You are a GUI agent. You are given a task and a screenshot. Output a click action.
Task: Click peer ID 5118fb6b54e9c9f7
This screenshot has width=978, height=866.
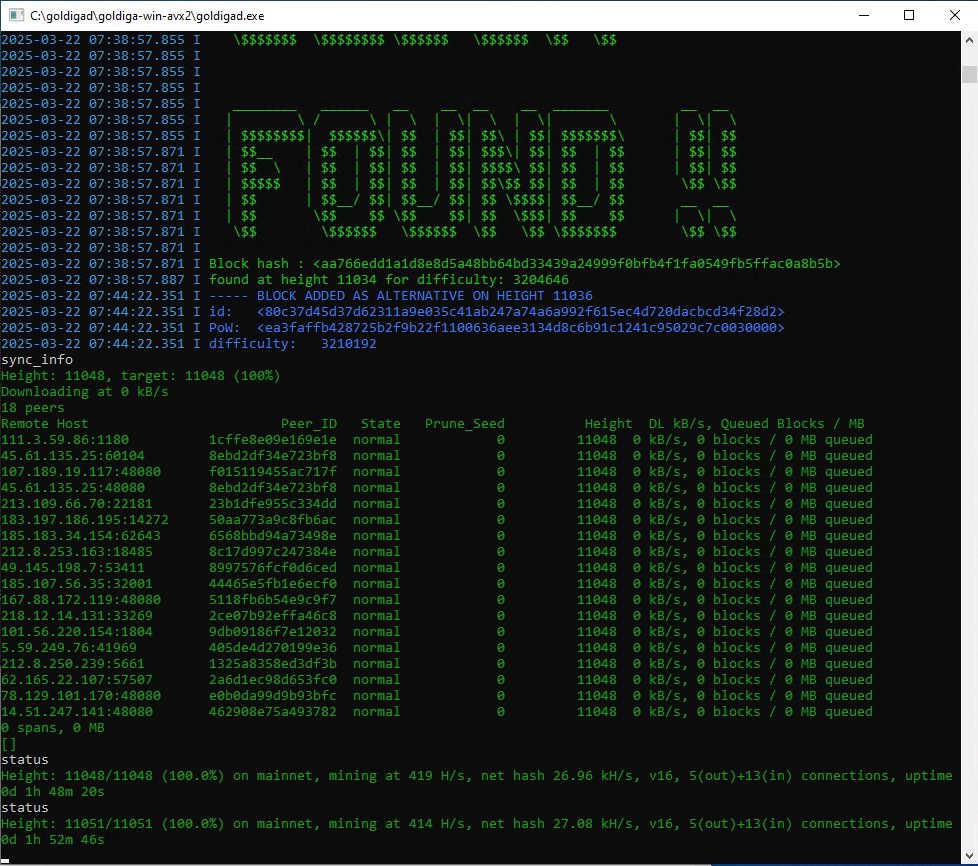tap(273, 600)
